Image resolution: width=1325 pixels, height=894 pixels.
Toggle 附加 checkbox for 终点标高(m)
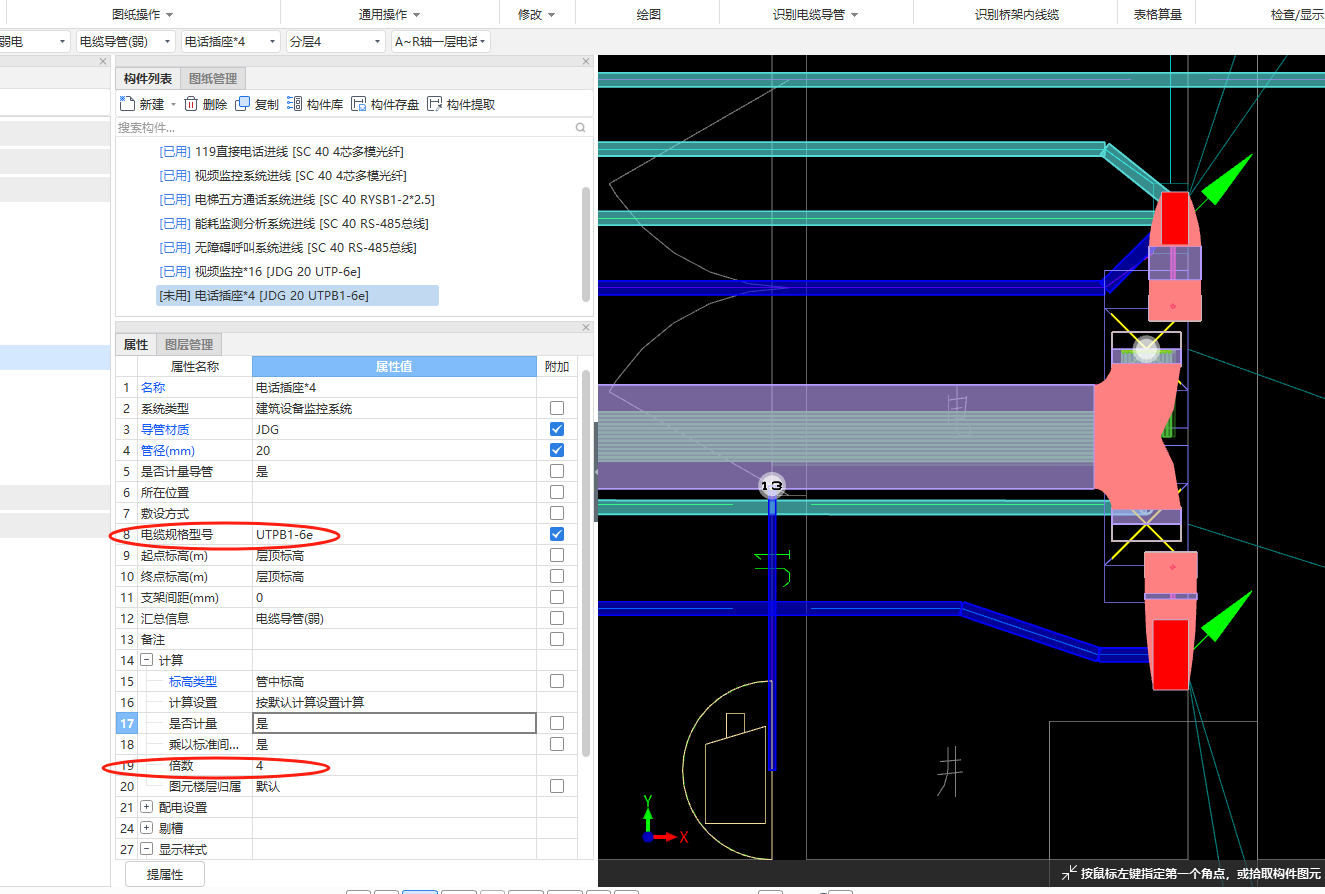point(557,576)
